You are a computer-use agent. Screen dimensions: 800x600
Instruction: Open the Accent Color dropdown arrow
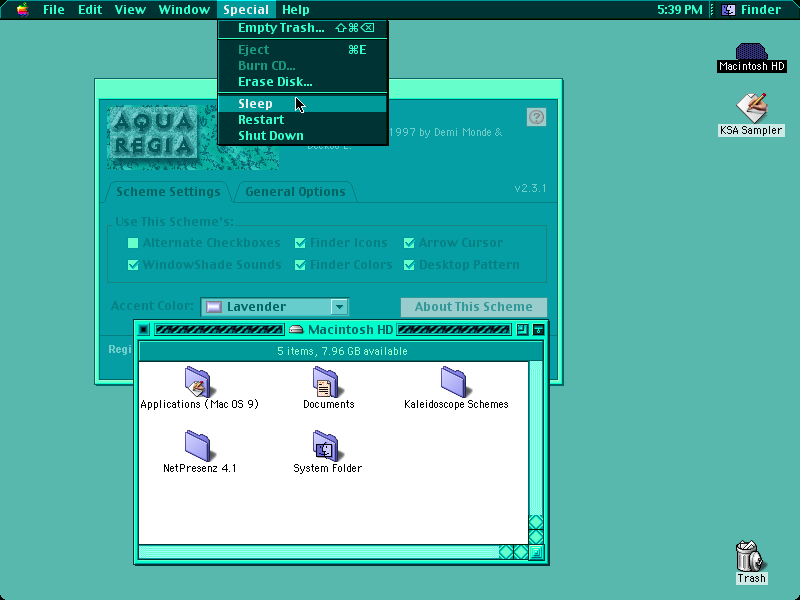tap(339, 307)
